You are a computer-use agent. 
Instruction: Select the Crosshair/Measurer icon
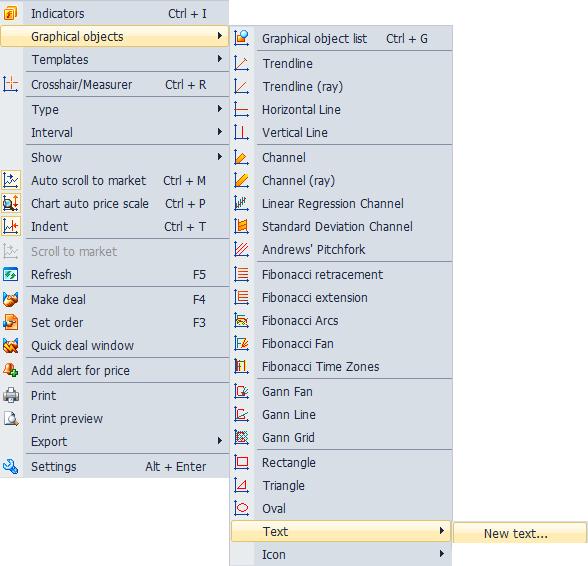tap(10, 84)
